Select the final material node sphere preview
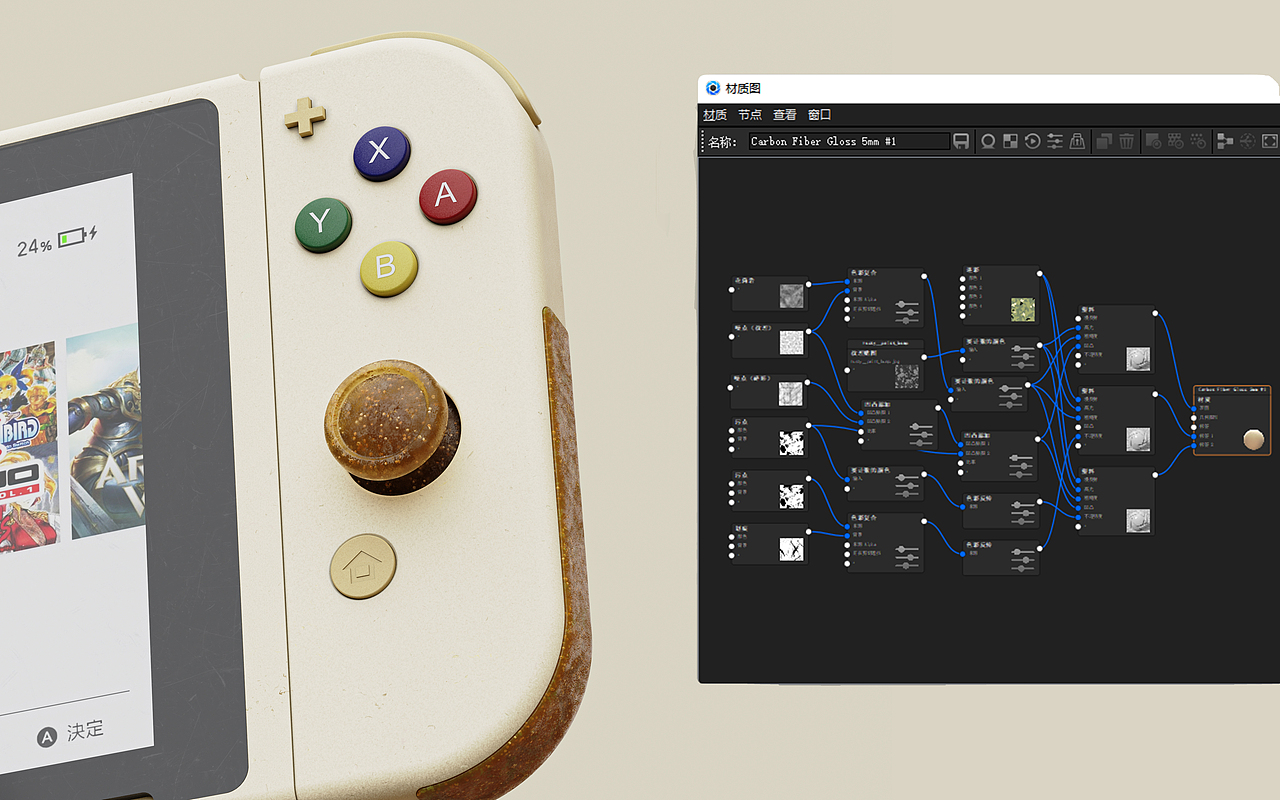 coord(1253,439)
